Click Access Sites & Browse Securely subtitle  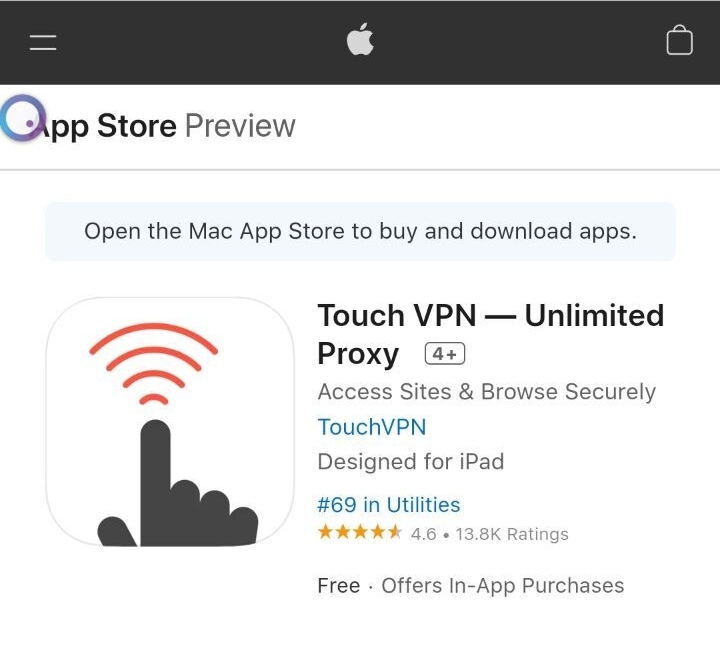click(x=486, y=391)
